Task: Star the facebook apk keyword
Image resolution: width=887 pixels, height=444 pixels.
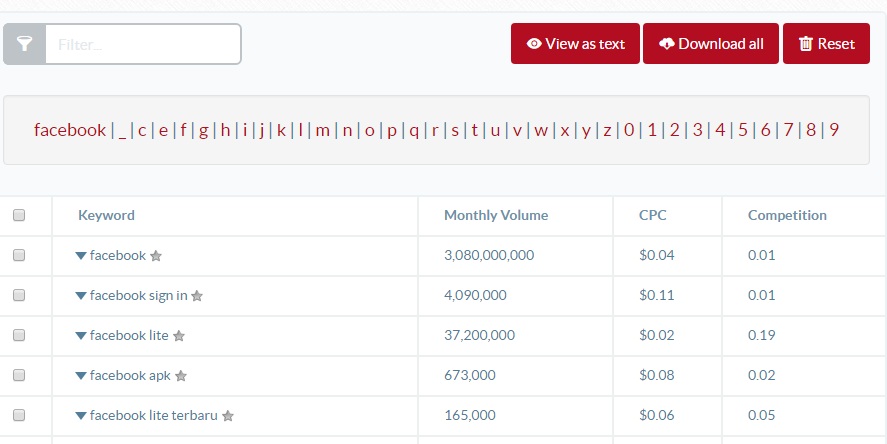Action: pos(181,376)
